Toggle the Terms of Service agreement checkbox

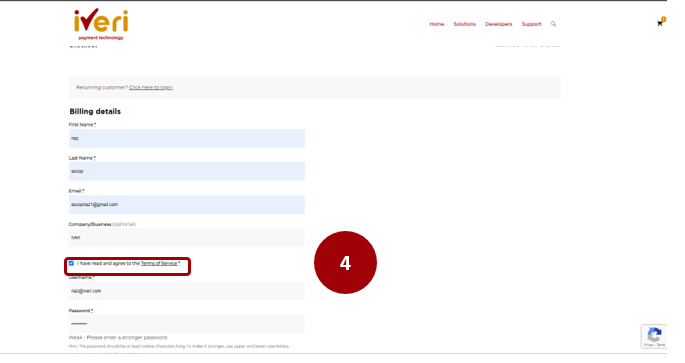click(x=71, y=263)
